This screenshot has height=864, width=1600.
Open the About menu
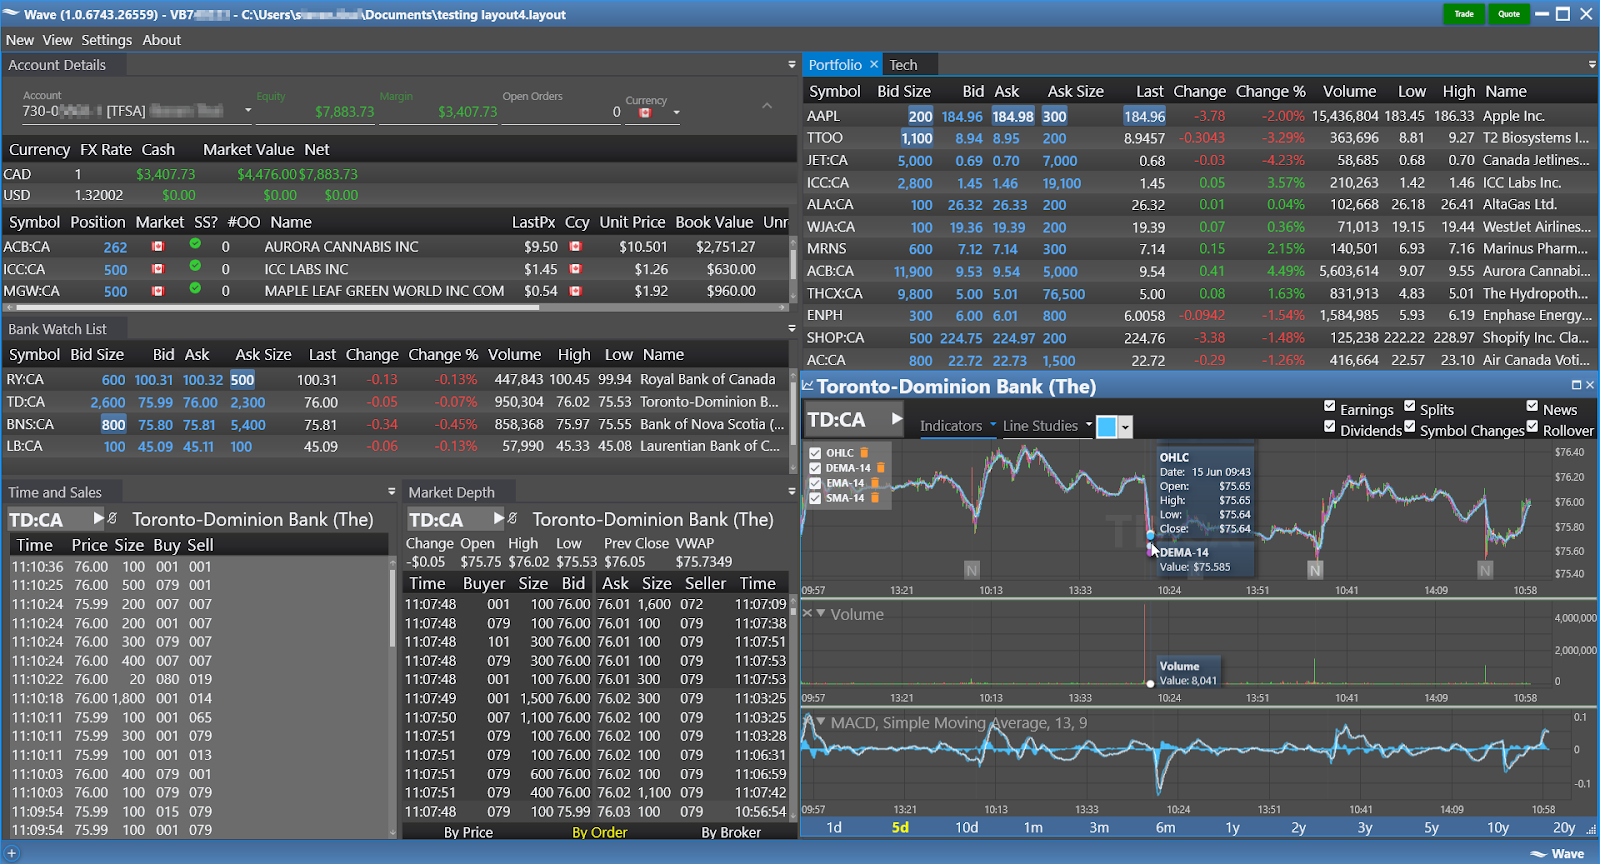click(x=162, y=40)
